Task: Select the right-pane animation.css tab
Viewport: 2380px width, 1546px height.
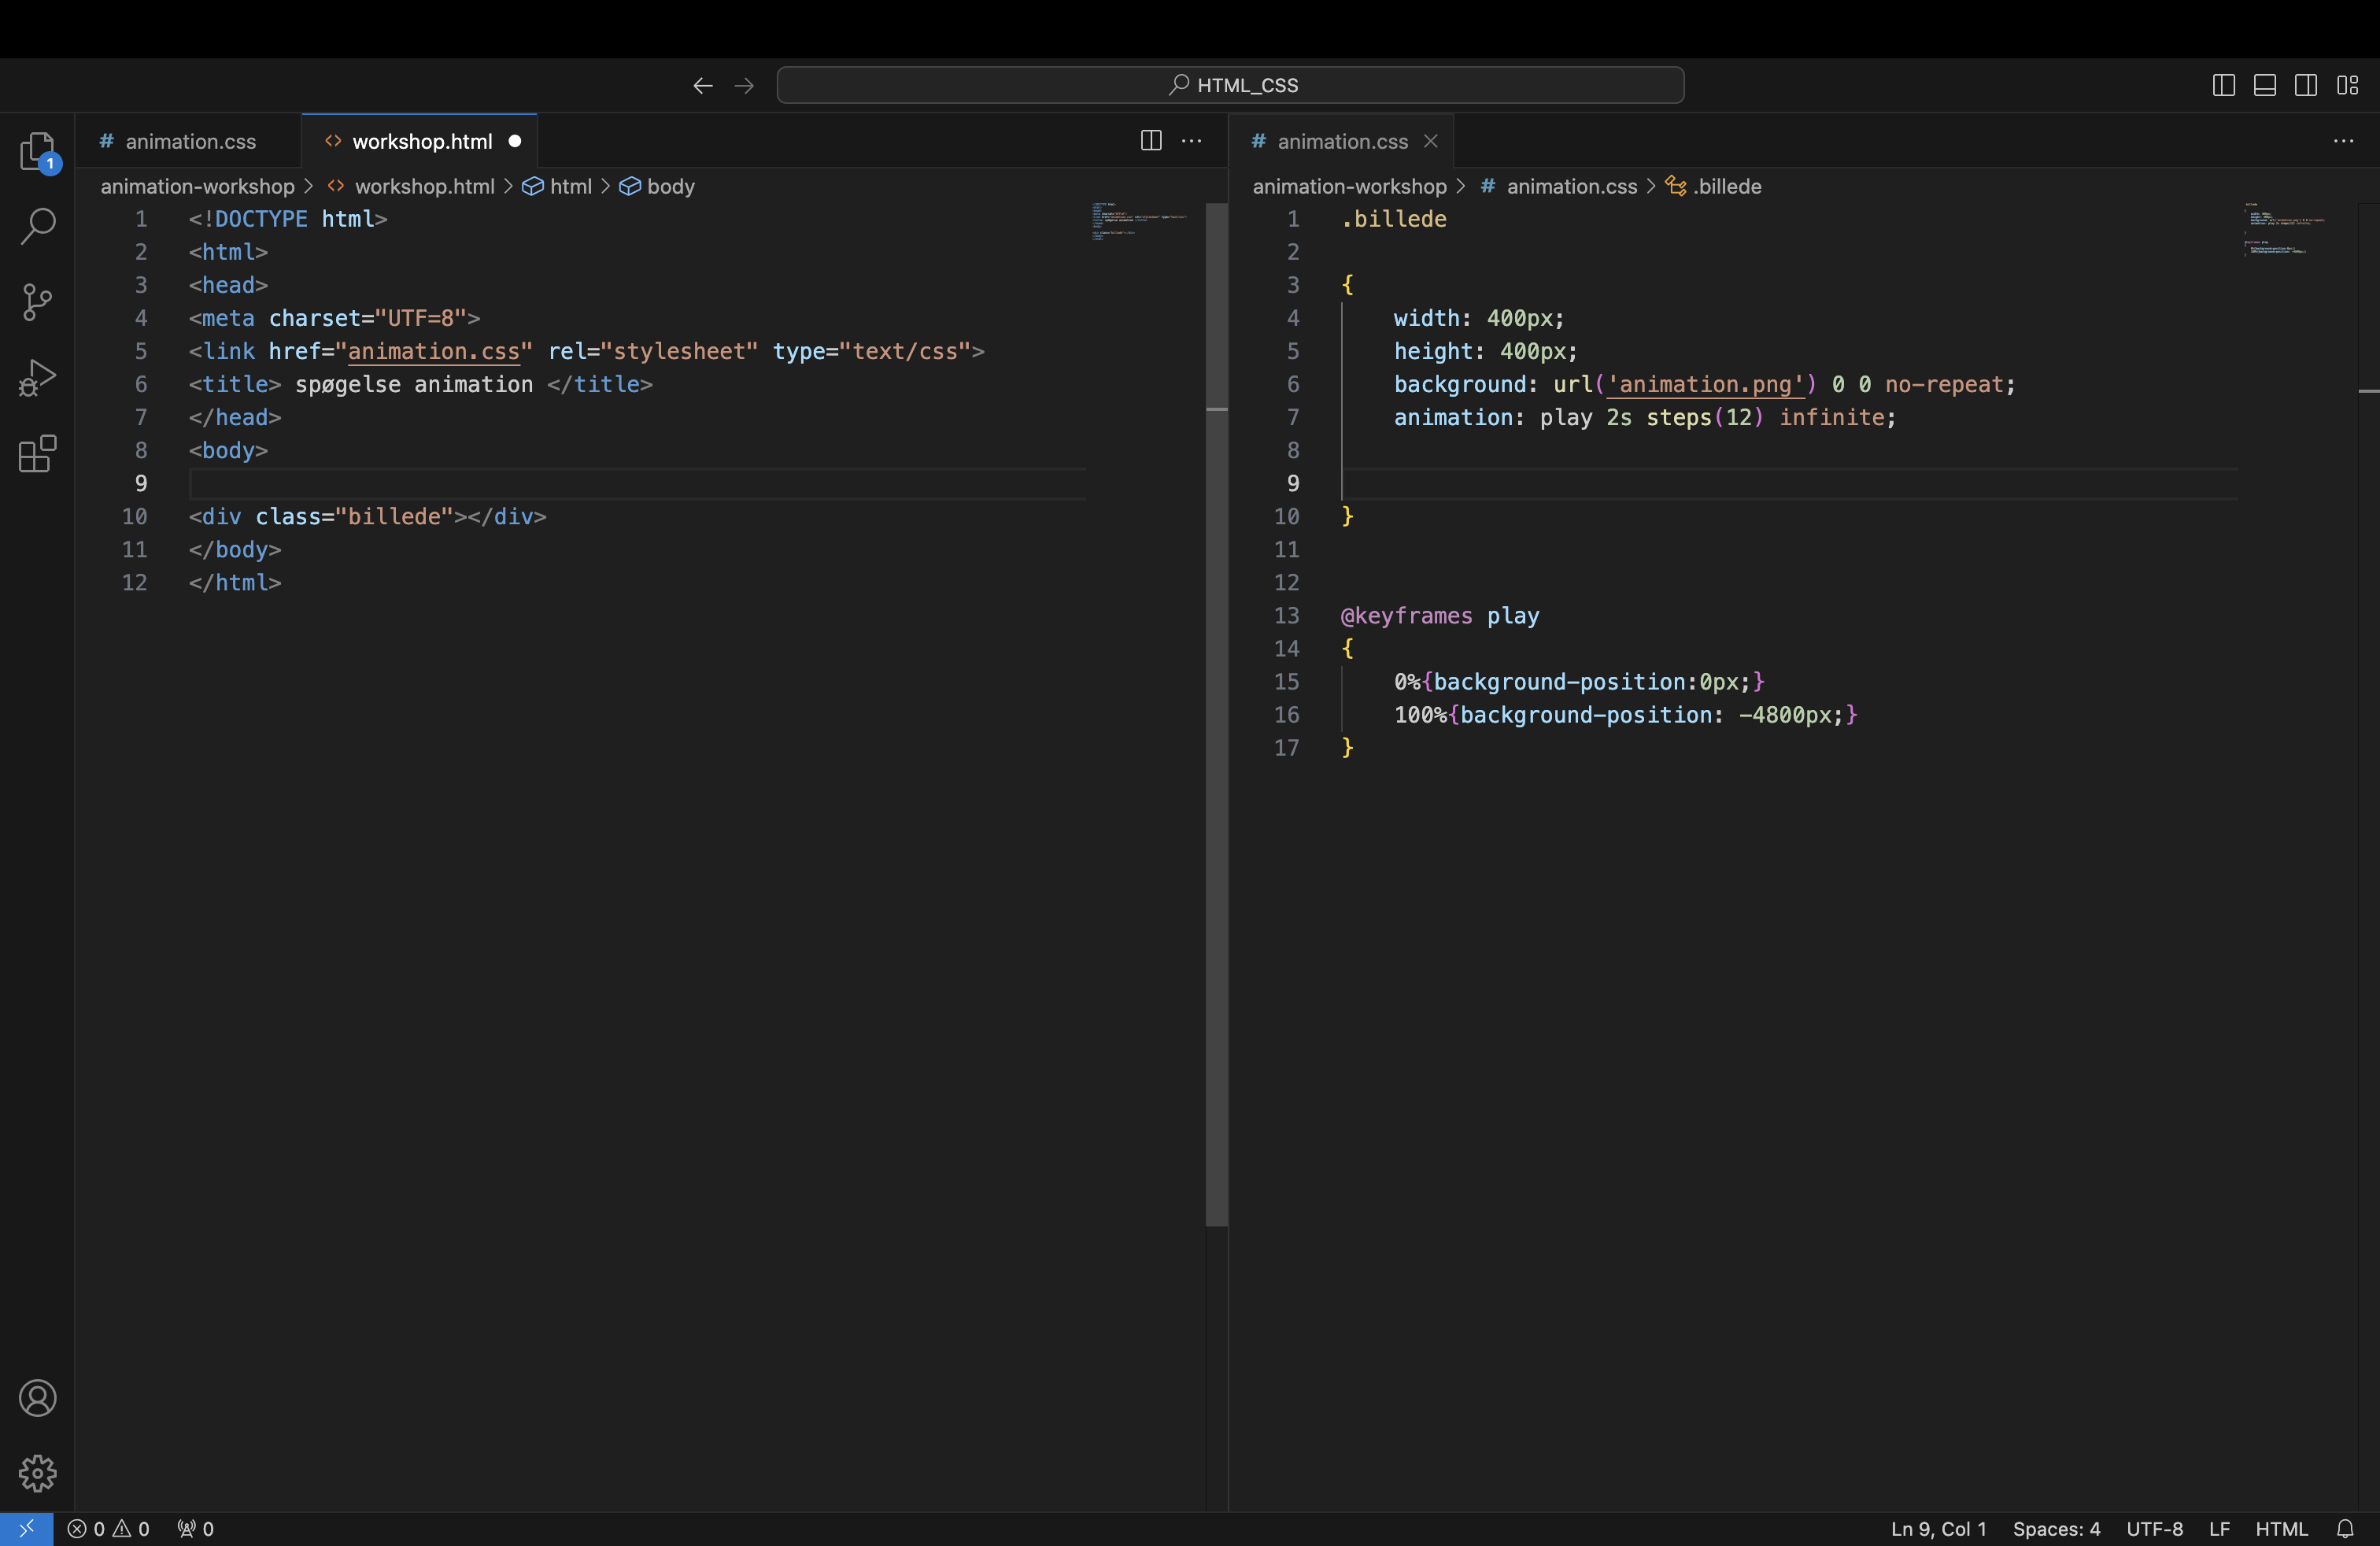Action: coord(1342,141)
